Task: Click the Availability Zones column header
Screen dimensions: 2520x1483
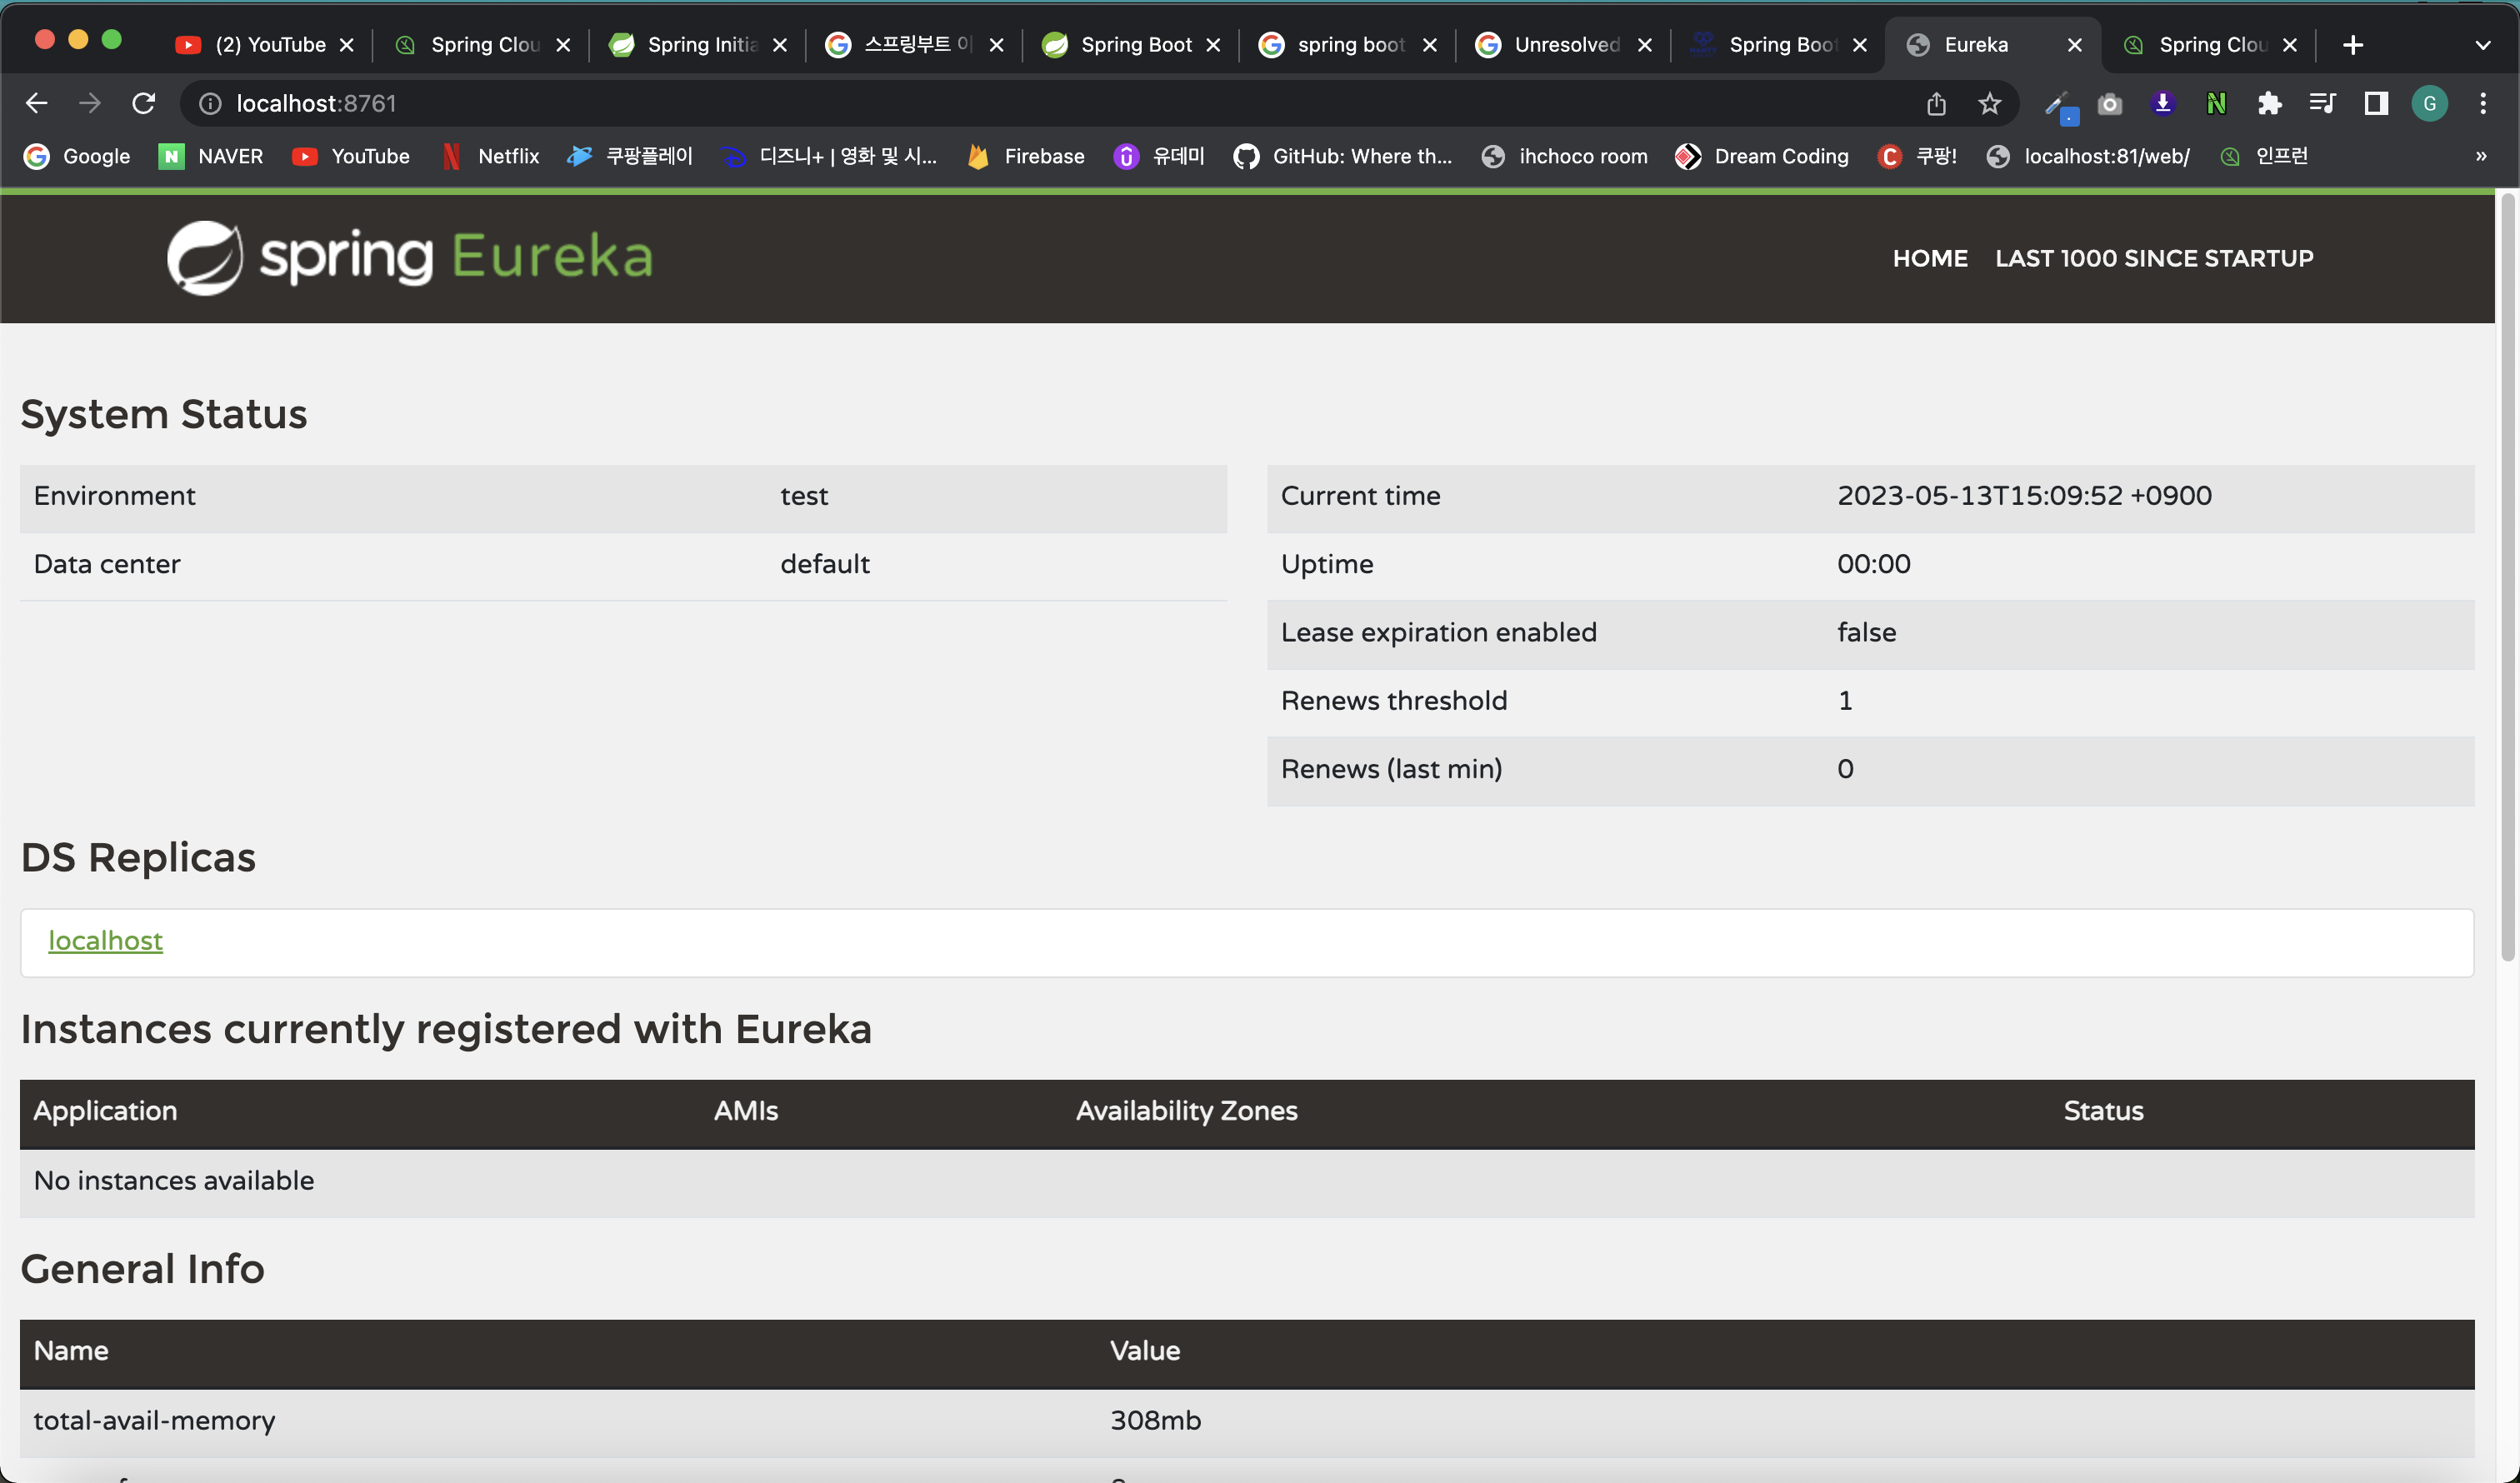Action: 1187,1111
